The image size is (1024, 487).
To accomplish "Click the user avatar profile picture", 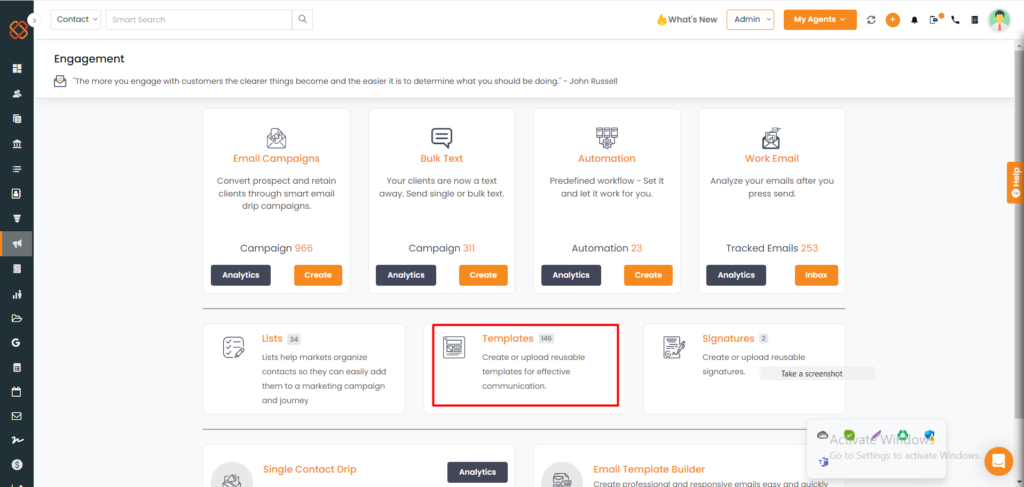I will point(999,20).
